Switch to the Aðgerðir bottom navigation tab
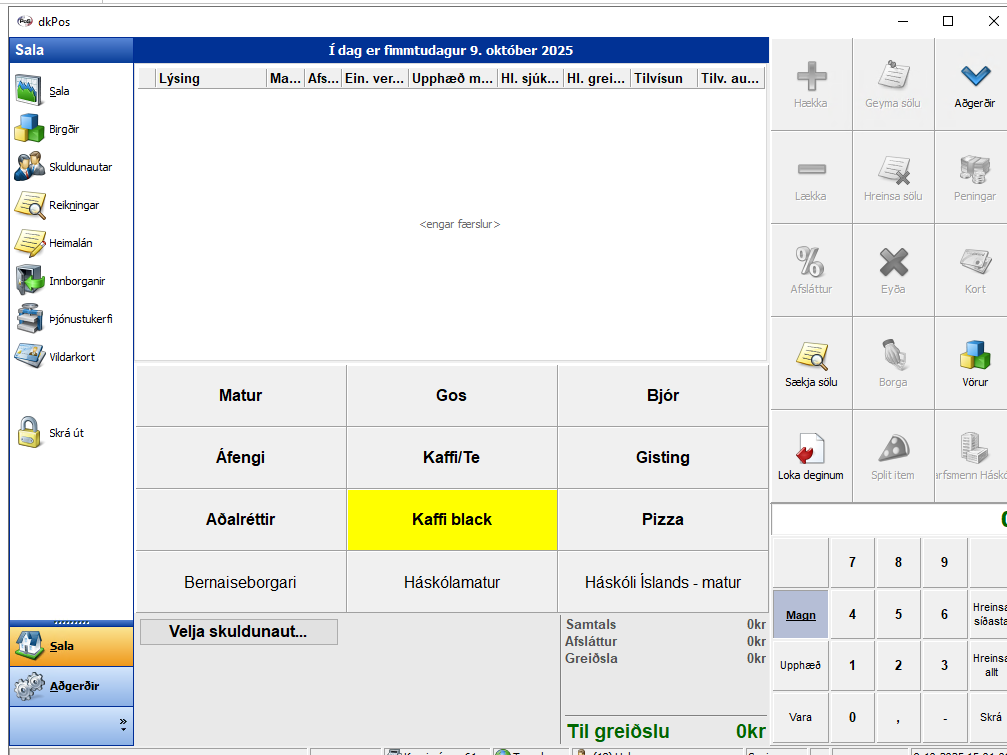The width and height of the screenshot is (1007, 755). click(x=71, y=687)
